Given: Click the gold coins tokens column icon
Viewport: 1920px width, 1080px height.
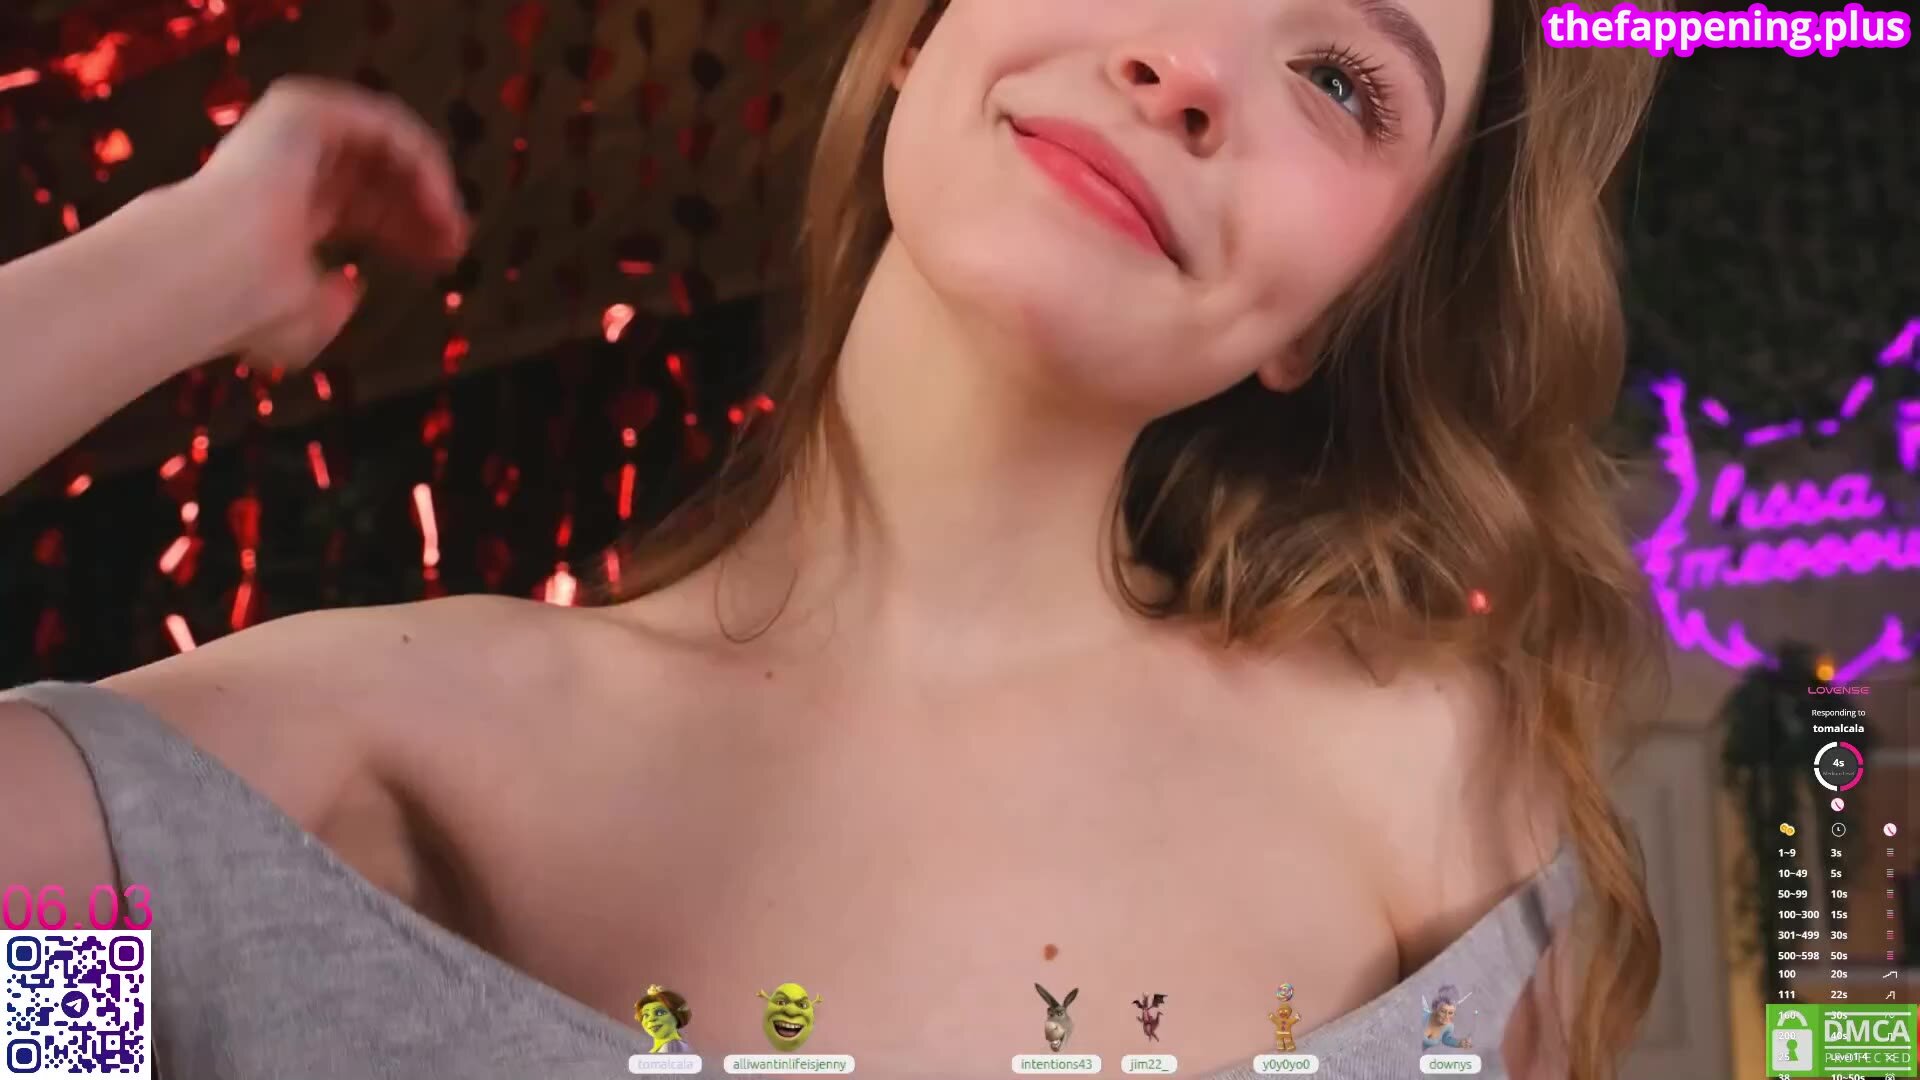Looking at the screenshot, I should pyautogui.click(x=1787, y=830).
